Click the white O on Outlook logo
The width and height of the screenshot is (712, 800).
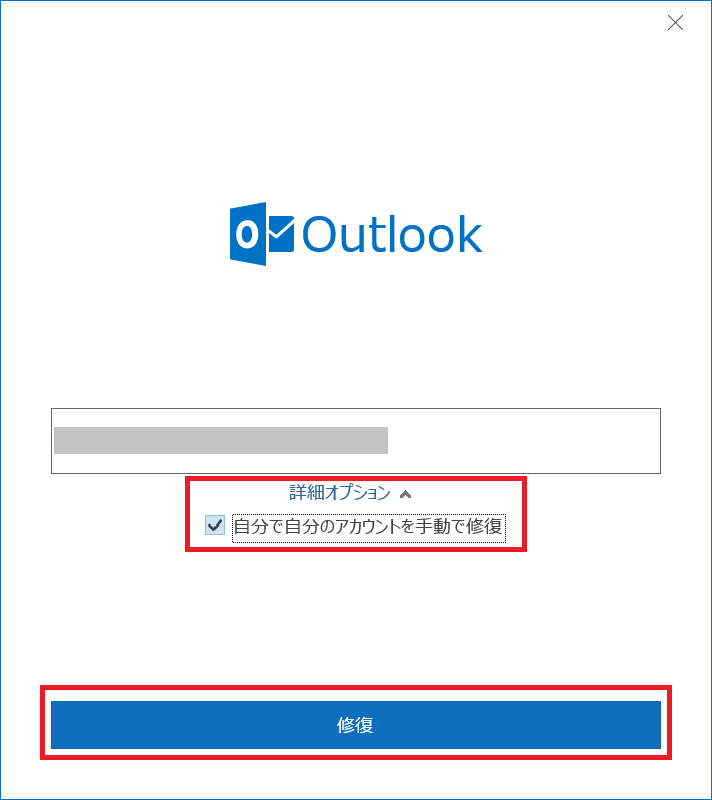[247, 234]
